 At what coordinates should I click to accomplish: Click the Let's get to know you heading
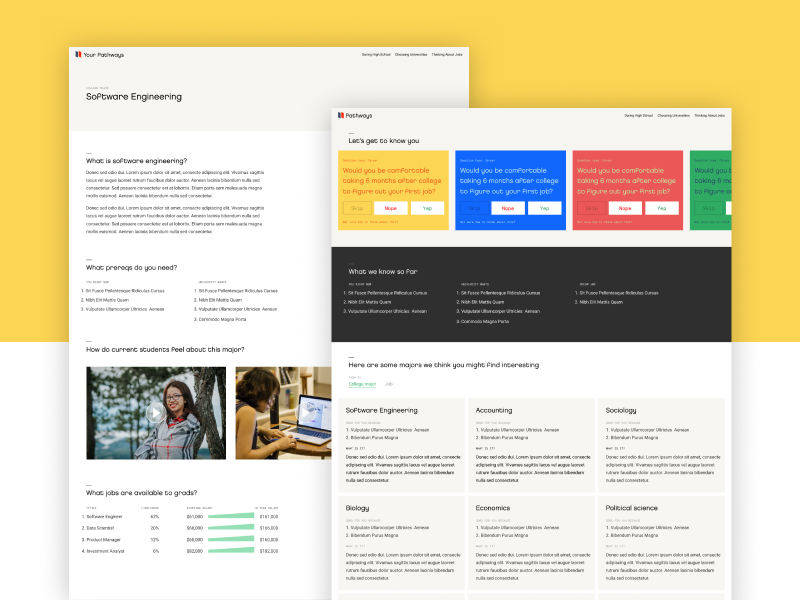(x=384, y=141)
